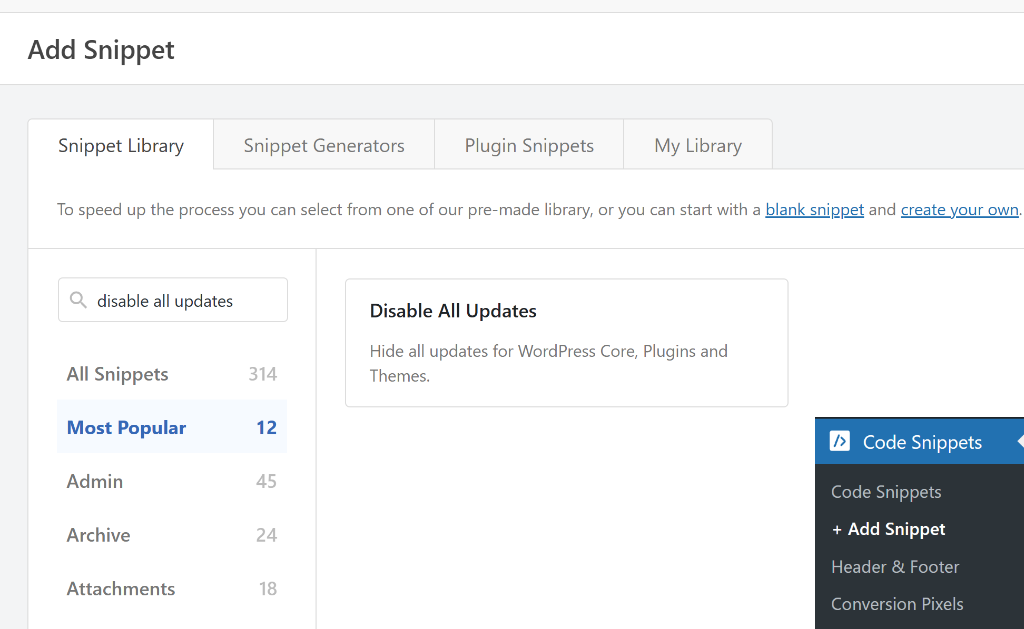
Task: Click the + Add Snippet menu item
Action: point(888,529)
